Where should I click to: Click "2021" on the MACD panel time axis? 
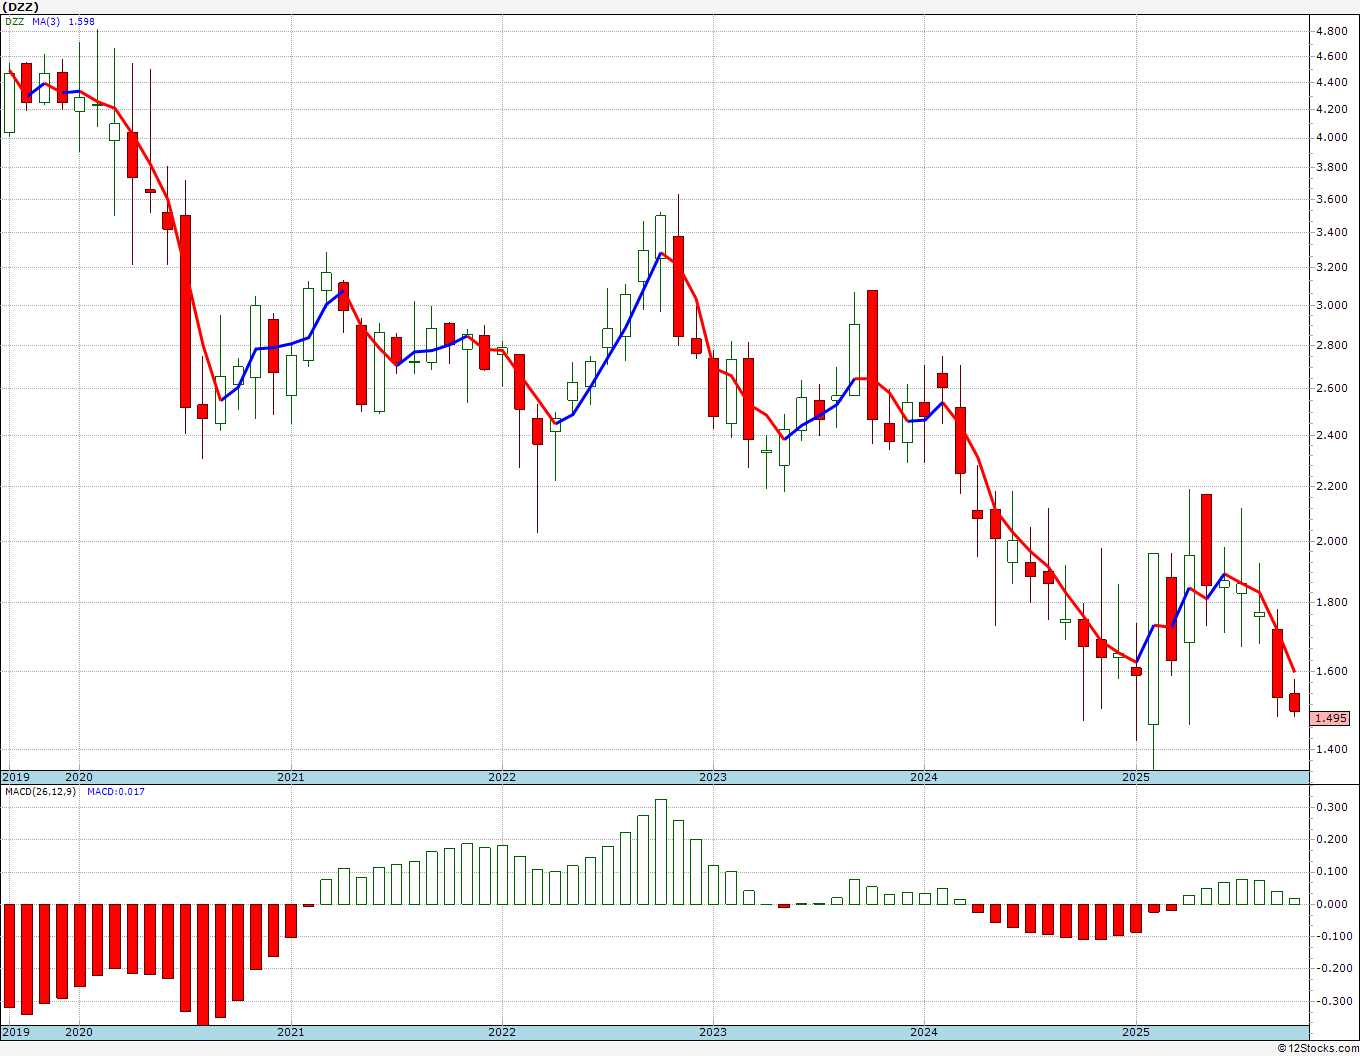point(291,1032)
